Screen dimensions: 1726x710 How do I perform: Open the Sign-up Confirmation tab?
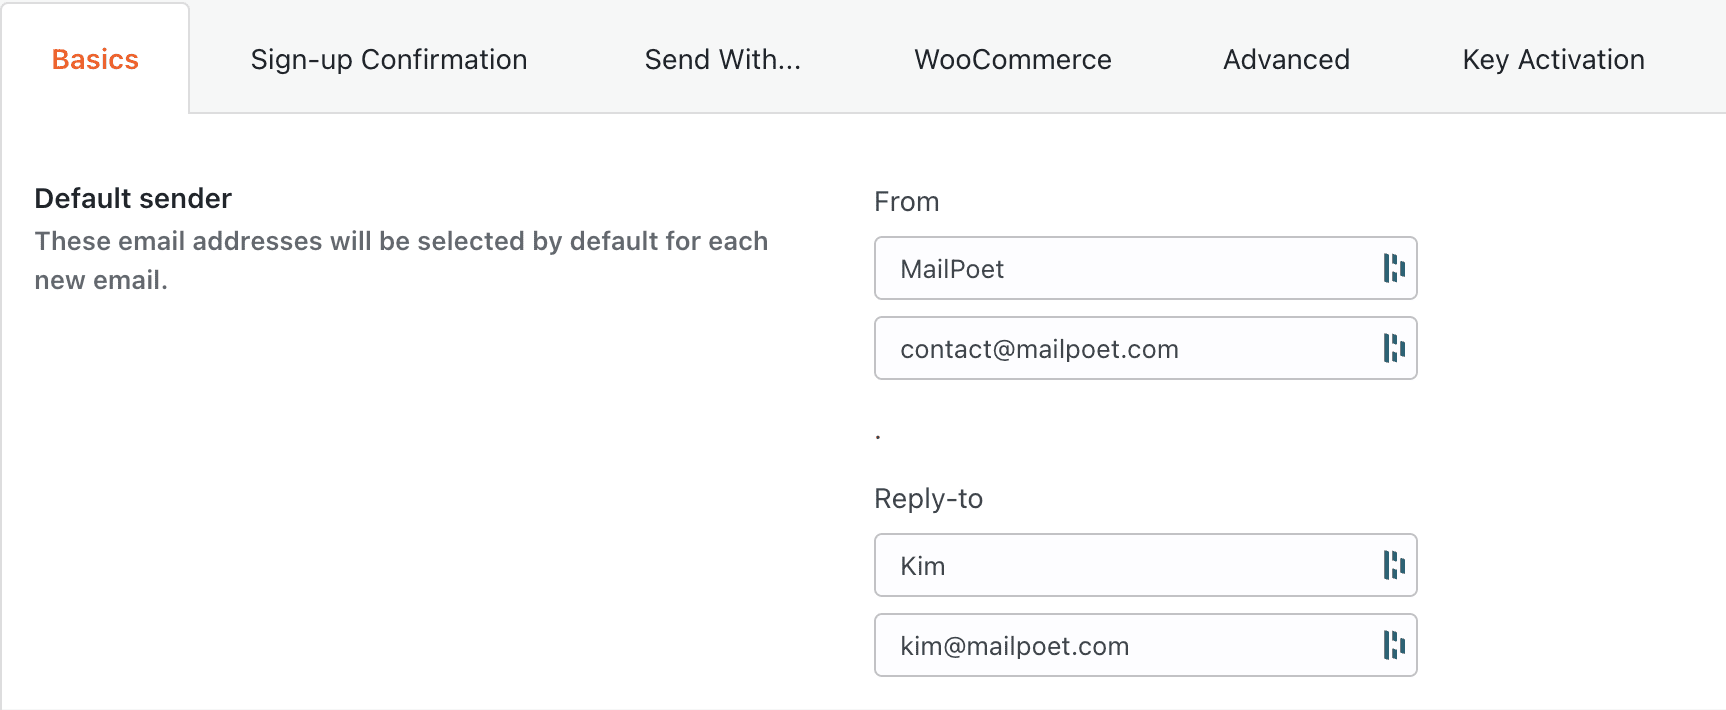[388, 60]
